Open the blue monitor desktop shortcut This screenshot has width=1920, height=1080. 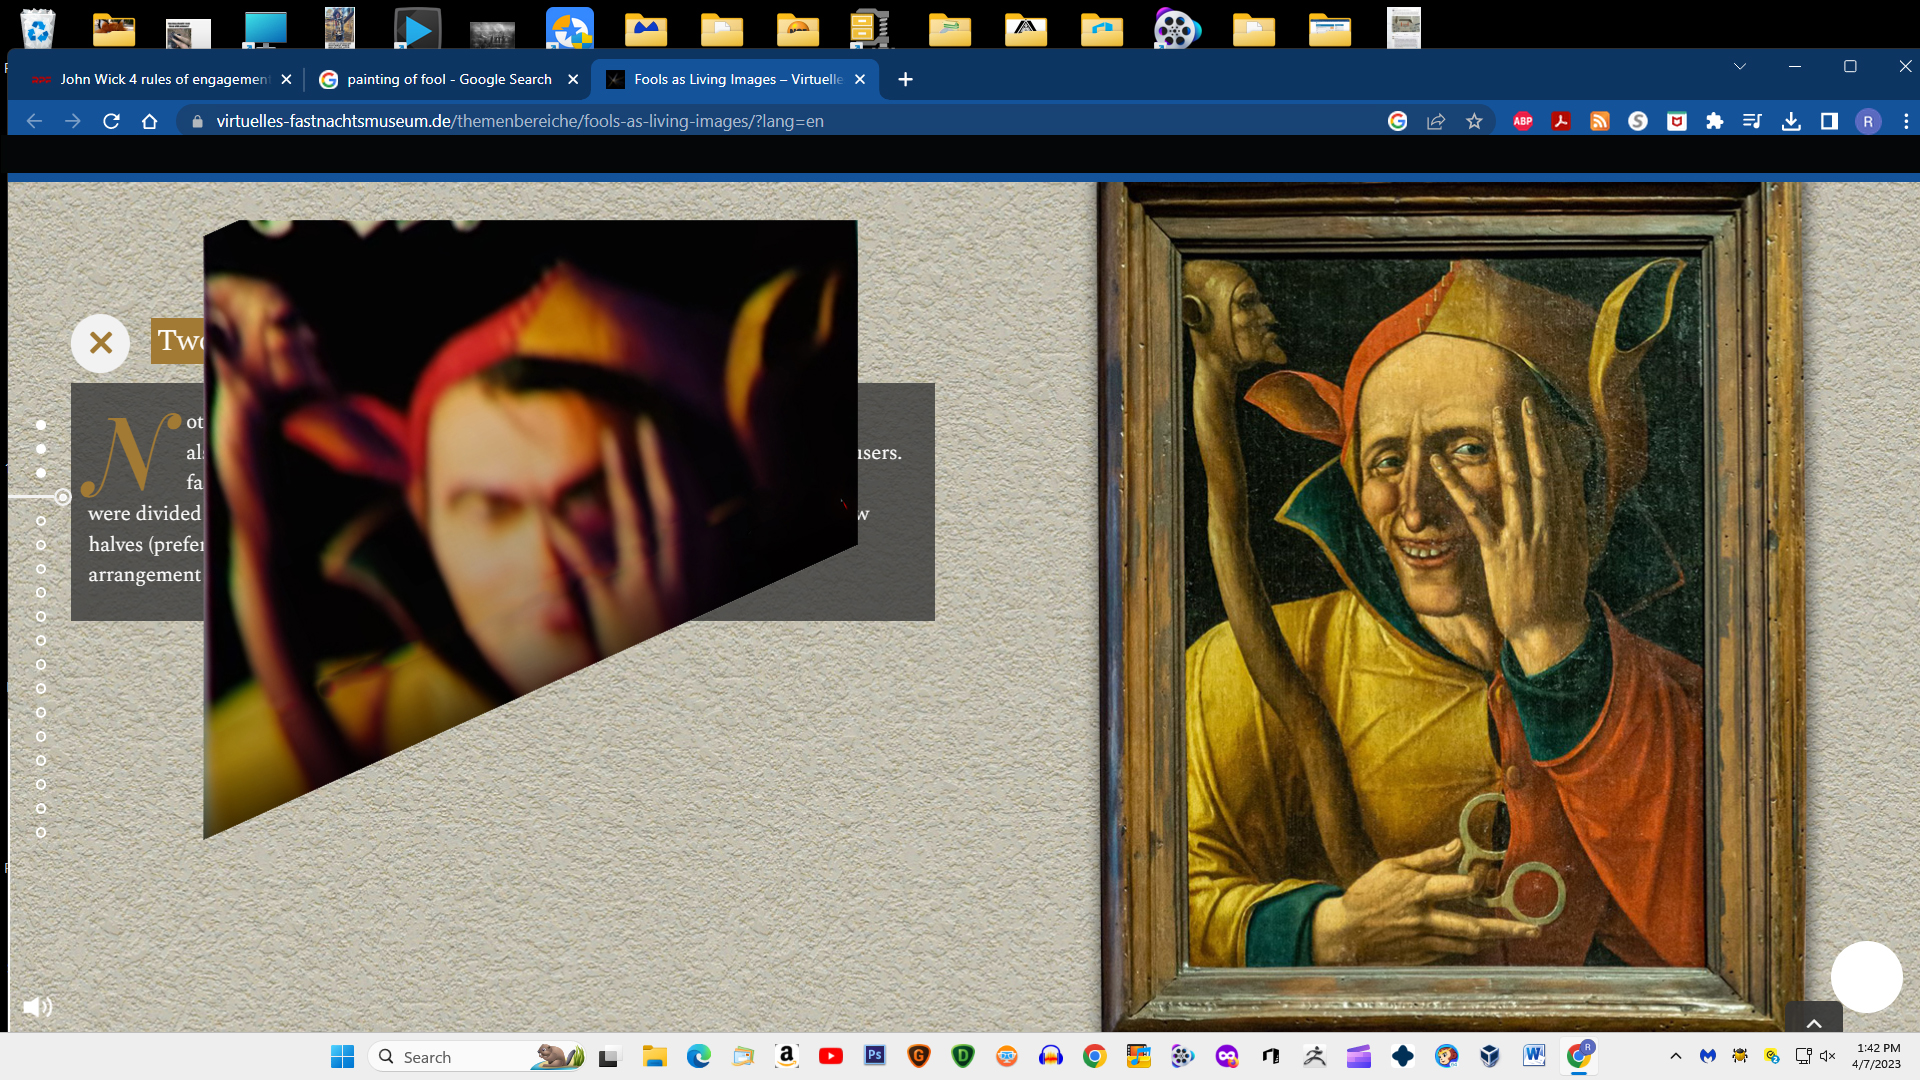(265, 29)
